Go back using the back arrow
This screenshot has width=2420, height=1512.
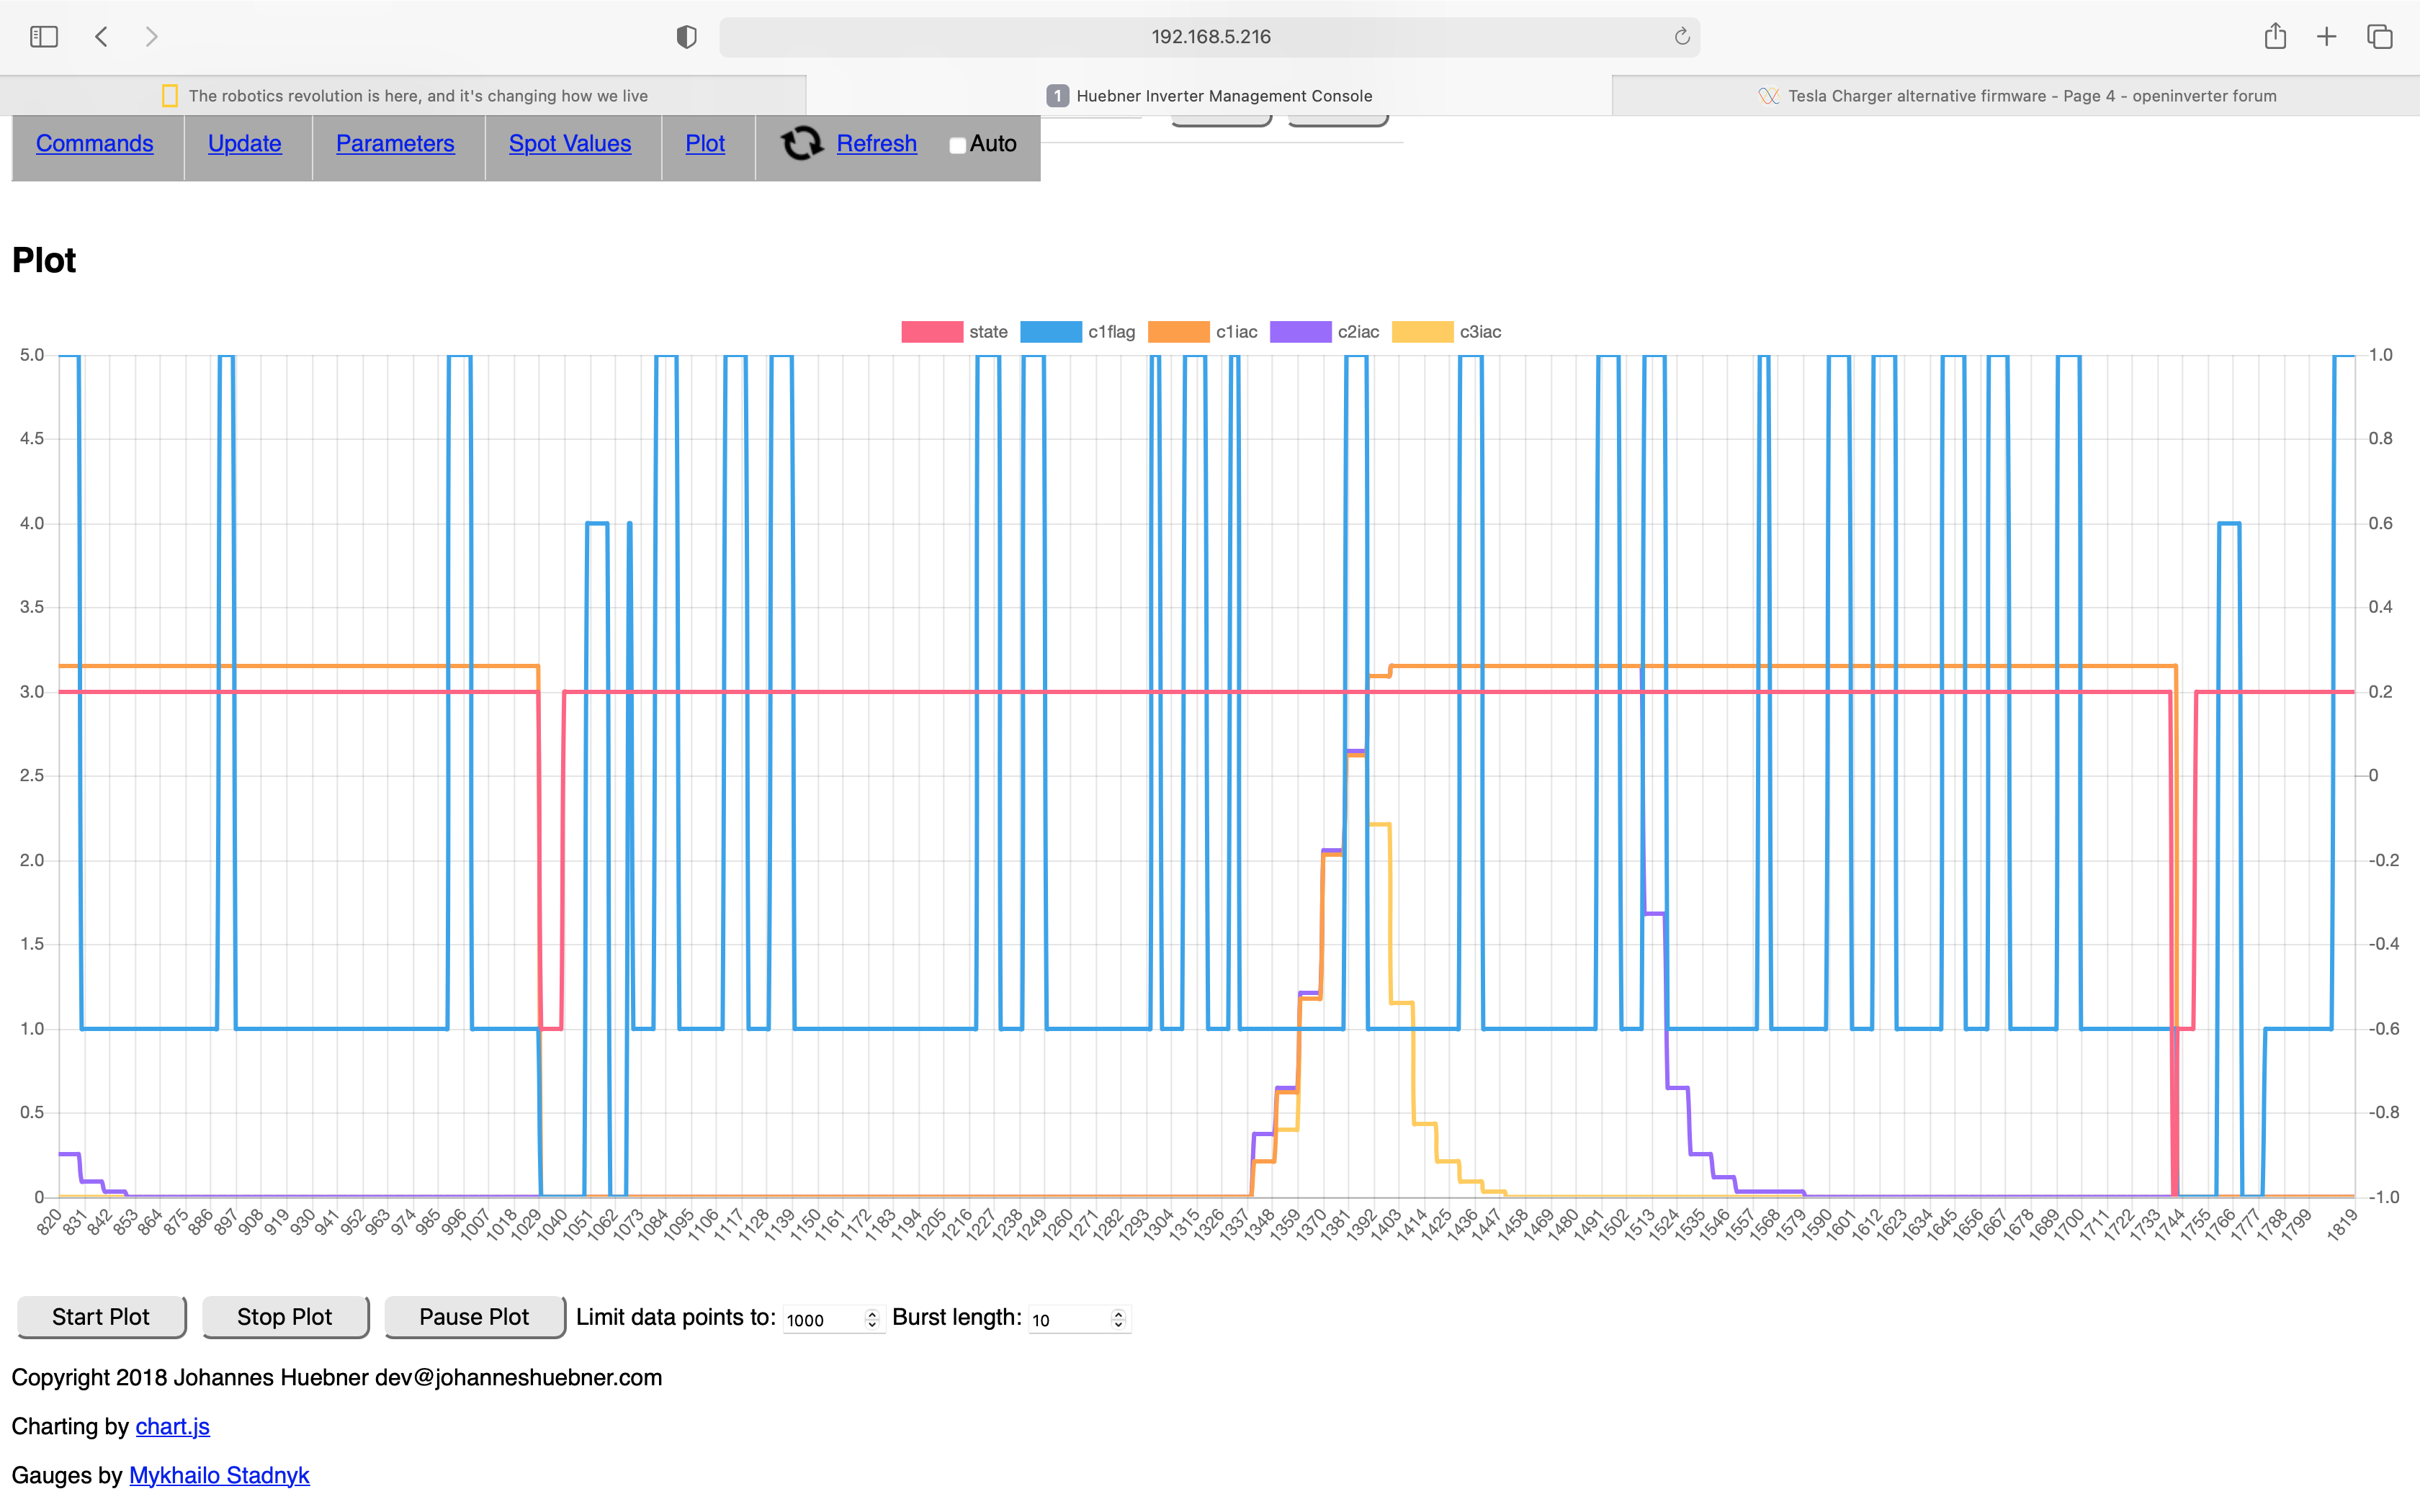tap(102, 37)
